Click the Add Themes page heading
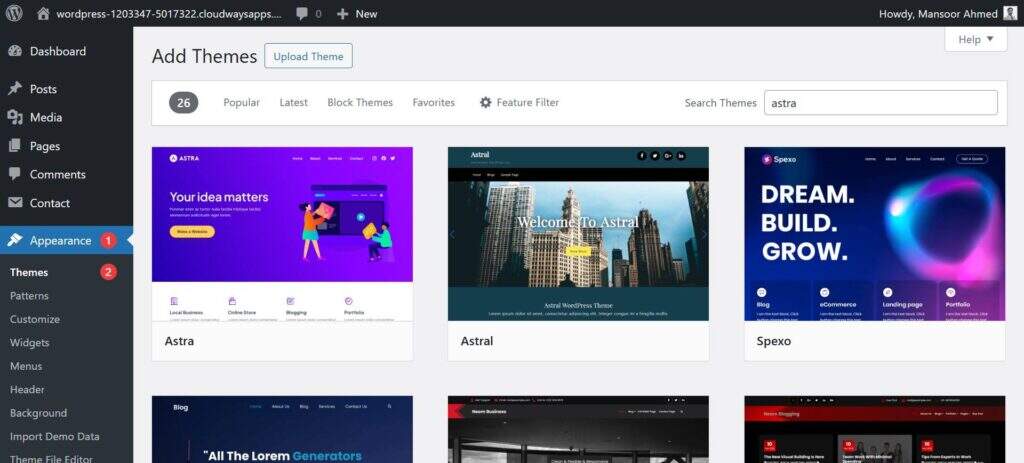1024x463 pixels. point(204,56)
